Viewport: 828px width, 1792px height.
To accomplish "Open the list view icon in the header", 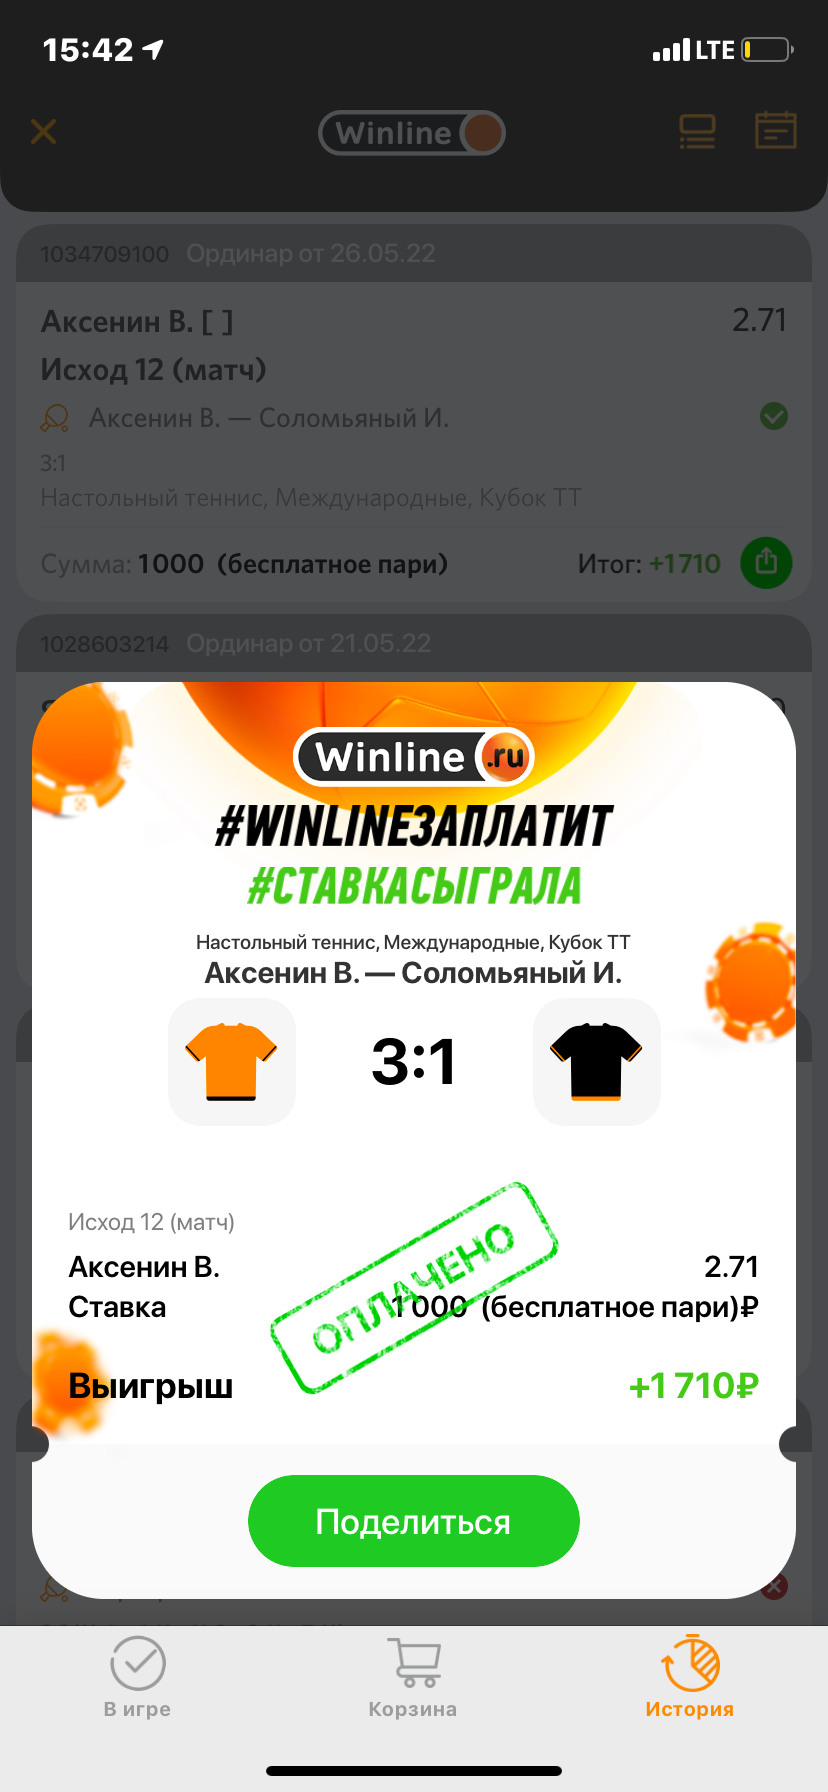I will tap(697, 132).
